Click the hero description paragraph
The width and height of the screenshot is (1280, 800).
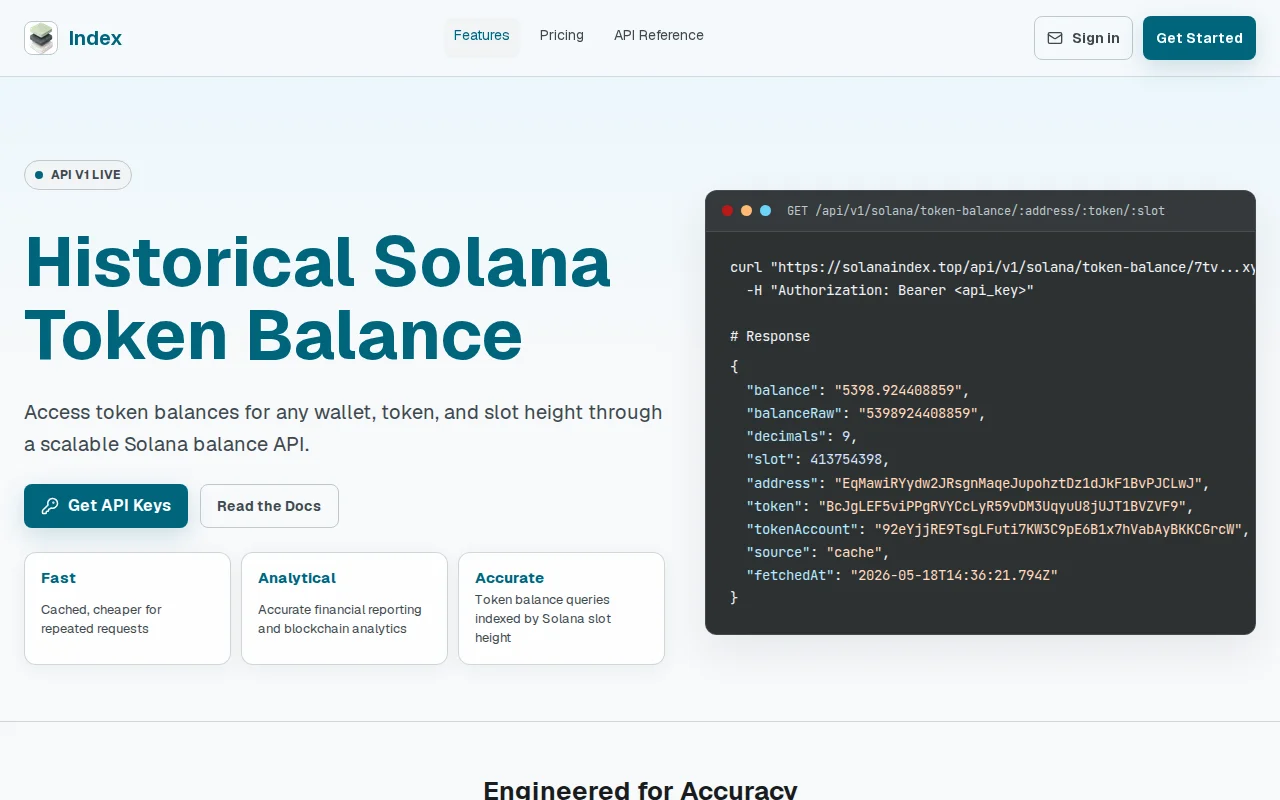click(x=343, y=428)
